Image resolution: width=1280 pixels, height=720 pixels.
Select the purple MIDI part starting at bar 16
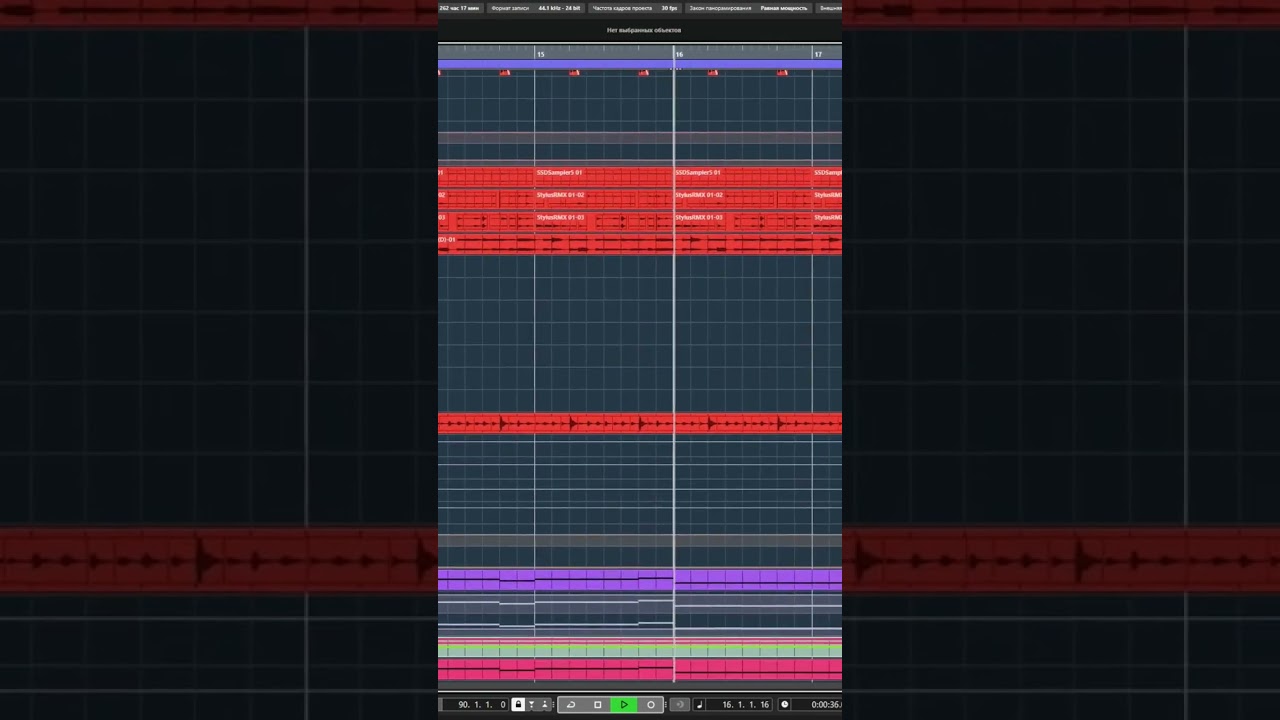758,579
